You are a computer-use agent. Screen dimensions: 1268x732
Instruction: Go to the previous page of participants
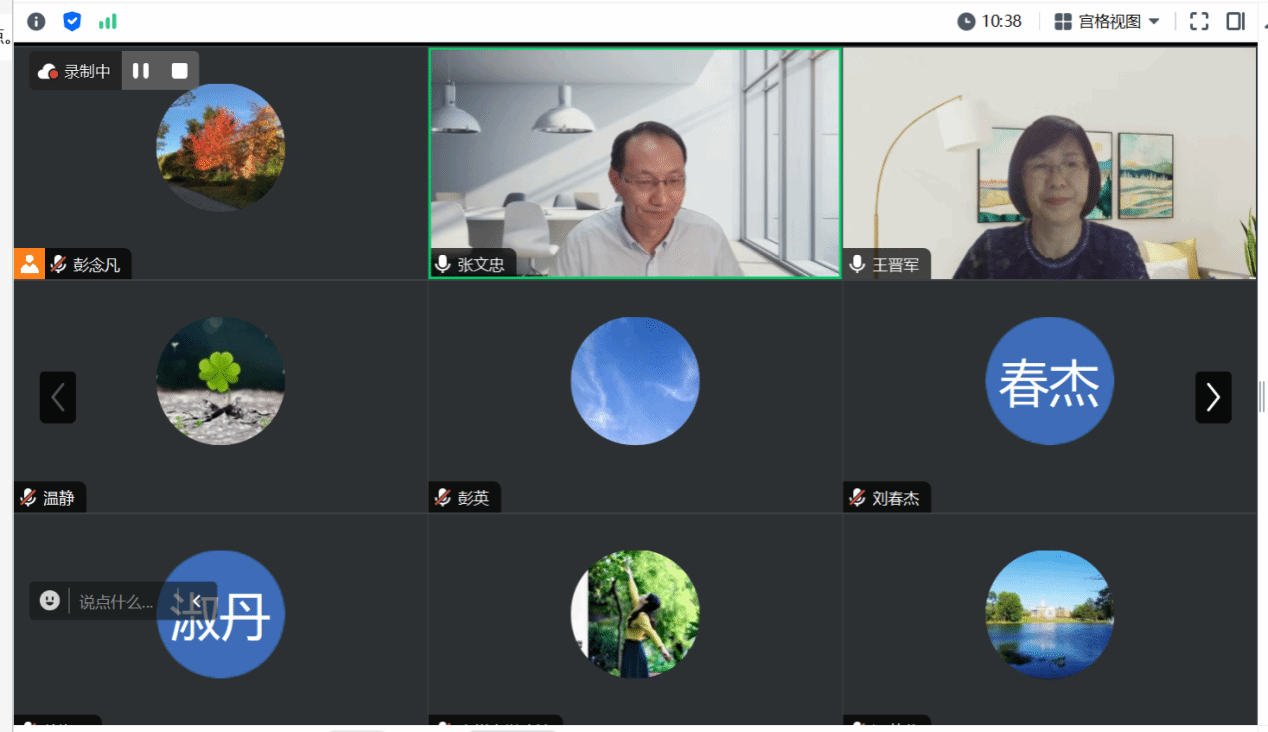coord(58,397)
